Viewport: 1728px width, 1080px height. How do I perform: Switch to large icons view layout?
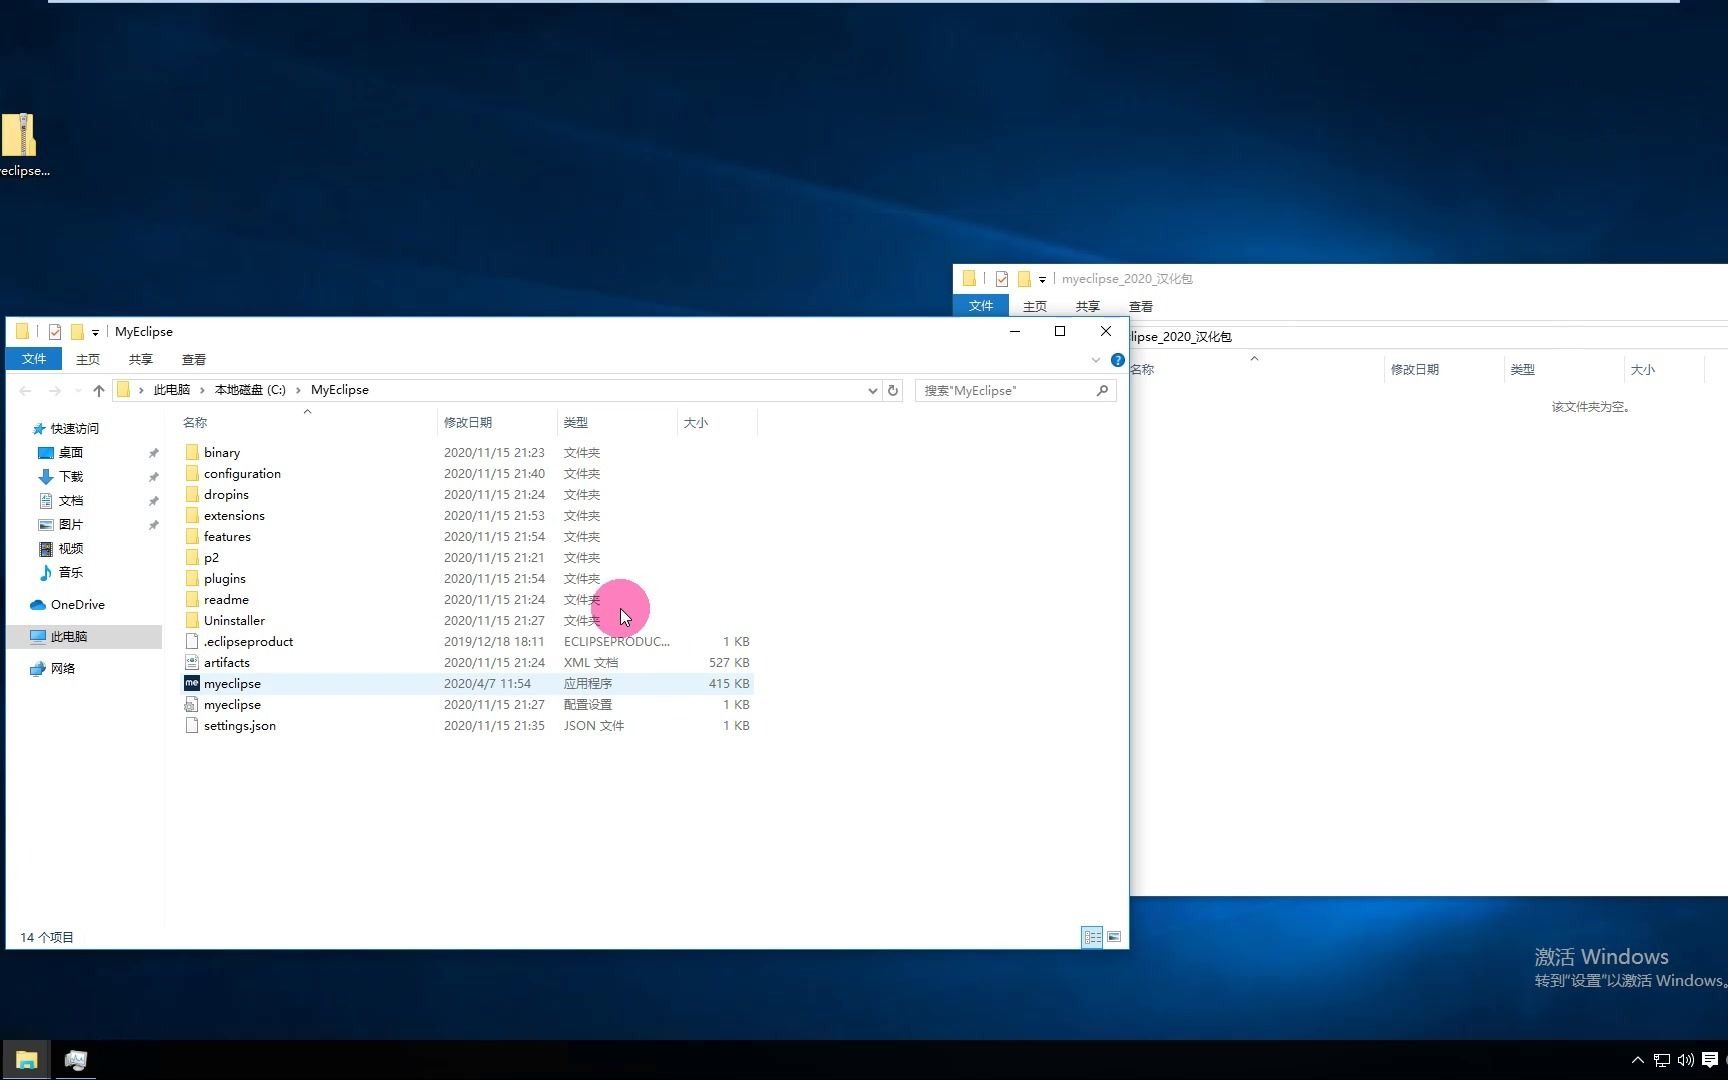[x=1114, y=937]
